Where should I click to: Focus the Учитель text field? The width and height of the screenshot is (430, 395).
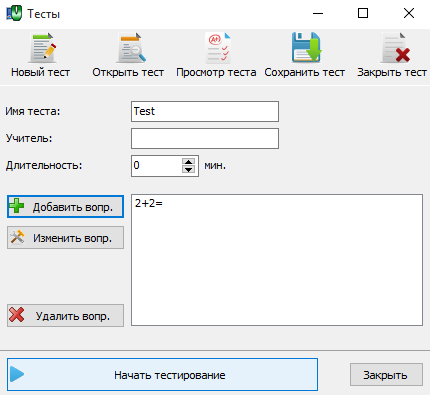[205, 138]
